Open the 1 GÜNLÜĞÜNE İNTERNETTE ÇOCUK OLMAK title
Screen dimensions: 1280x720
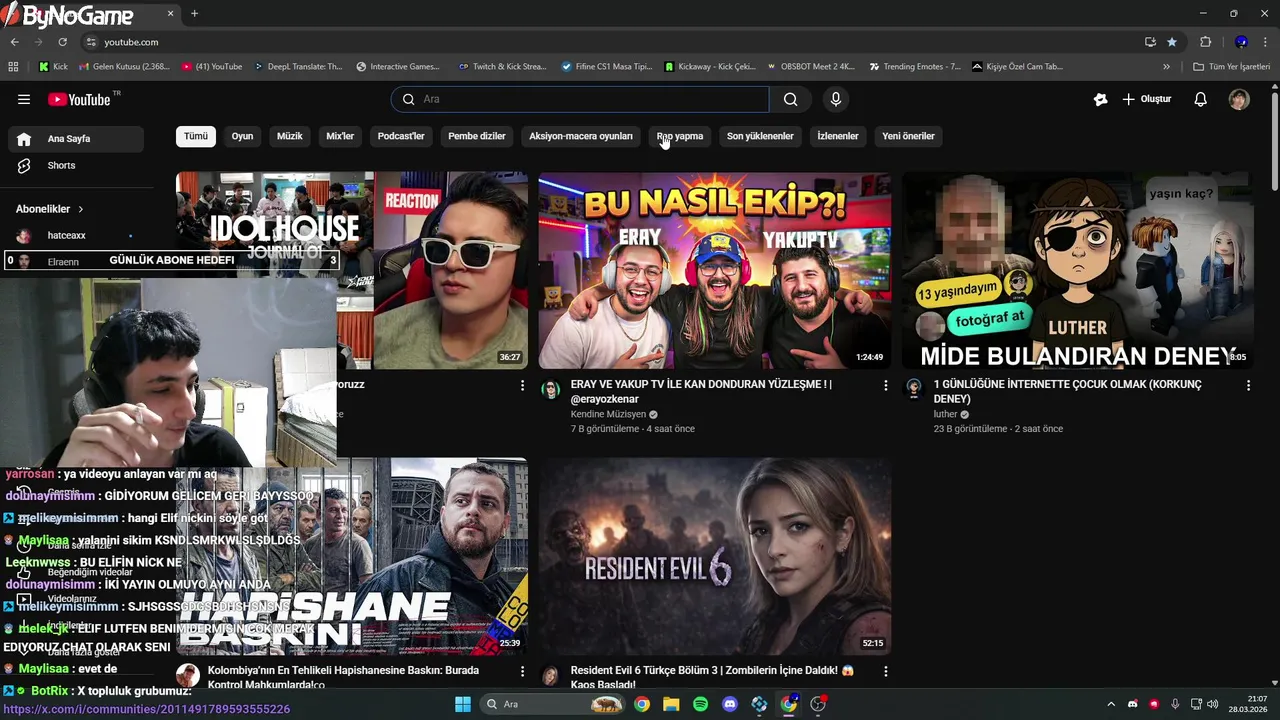tap(1068, 391)
